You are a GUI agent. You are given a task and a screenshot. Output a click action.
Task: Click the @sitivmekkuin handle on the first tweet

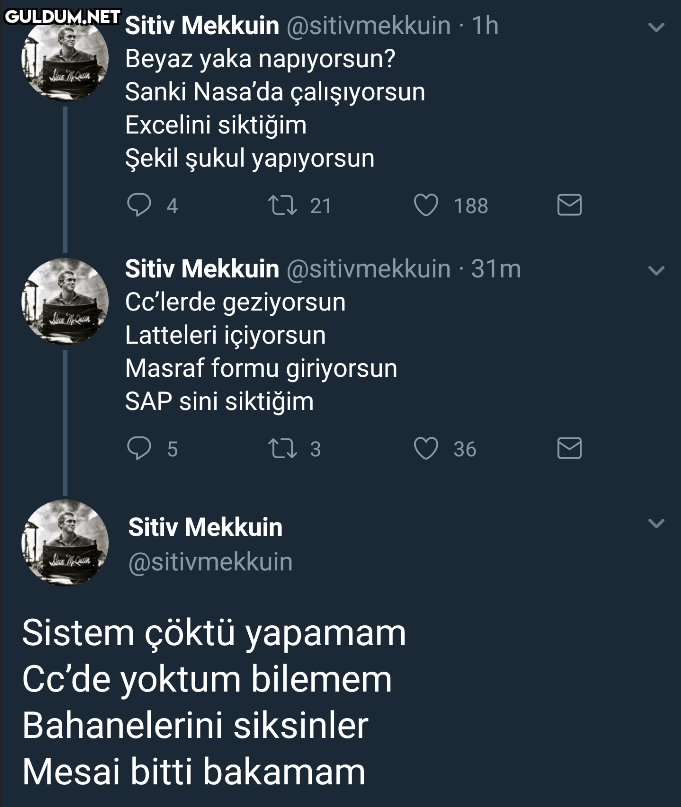click(x=370, y=26)
